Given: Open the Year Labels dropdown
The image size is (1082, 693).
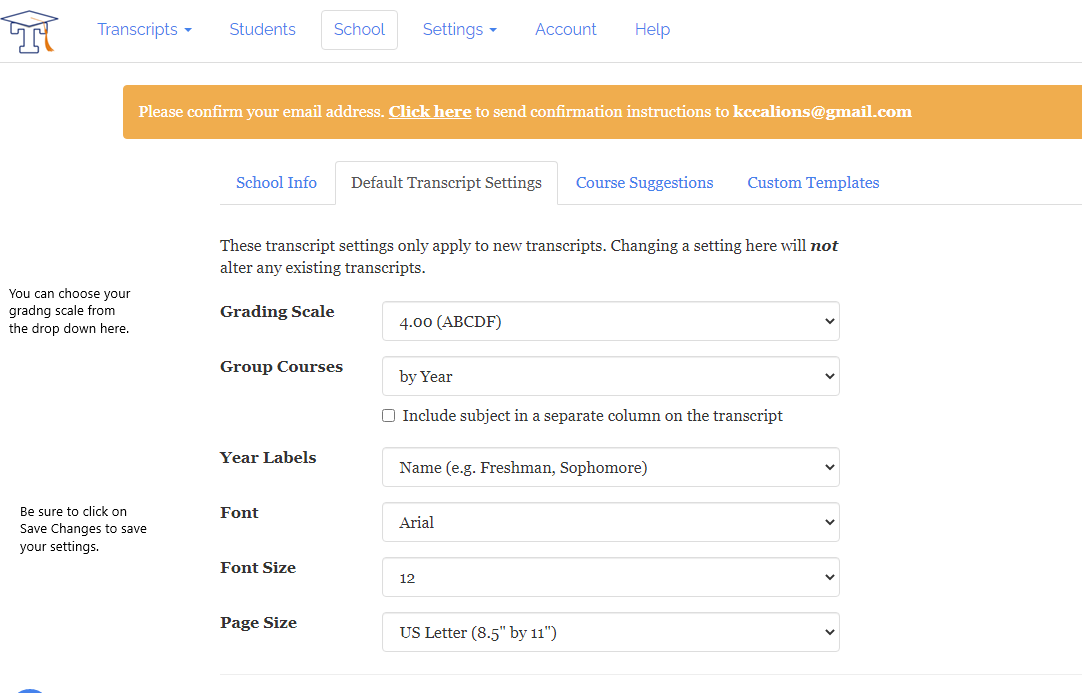Looking at the screenshot, I should point(610,468).
